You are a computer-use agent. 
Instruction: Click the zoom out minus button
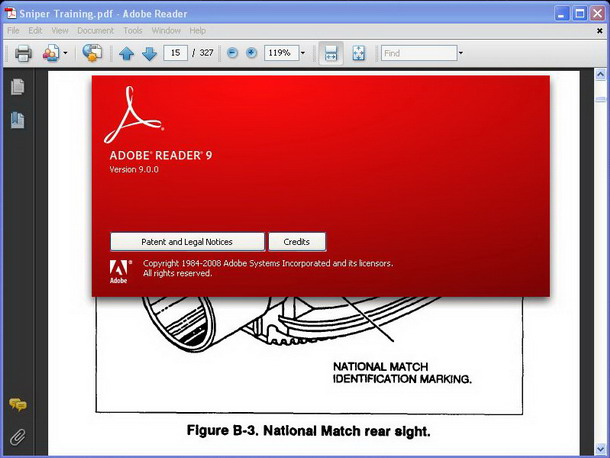pyautogui.click(x=232, y=53)
